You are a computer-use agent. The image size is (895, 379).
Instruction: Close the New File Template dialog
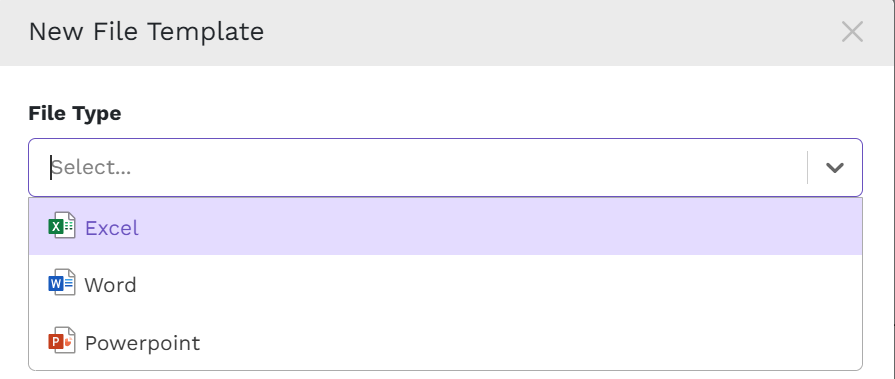[x=852, y=32]
